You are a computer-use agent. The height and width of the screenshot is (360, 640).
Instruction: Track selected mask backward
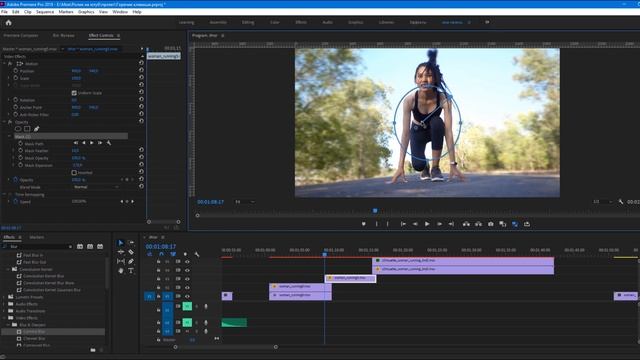(x=84, y=143)
